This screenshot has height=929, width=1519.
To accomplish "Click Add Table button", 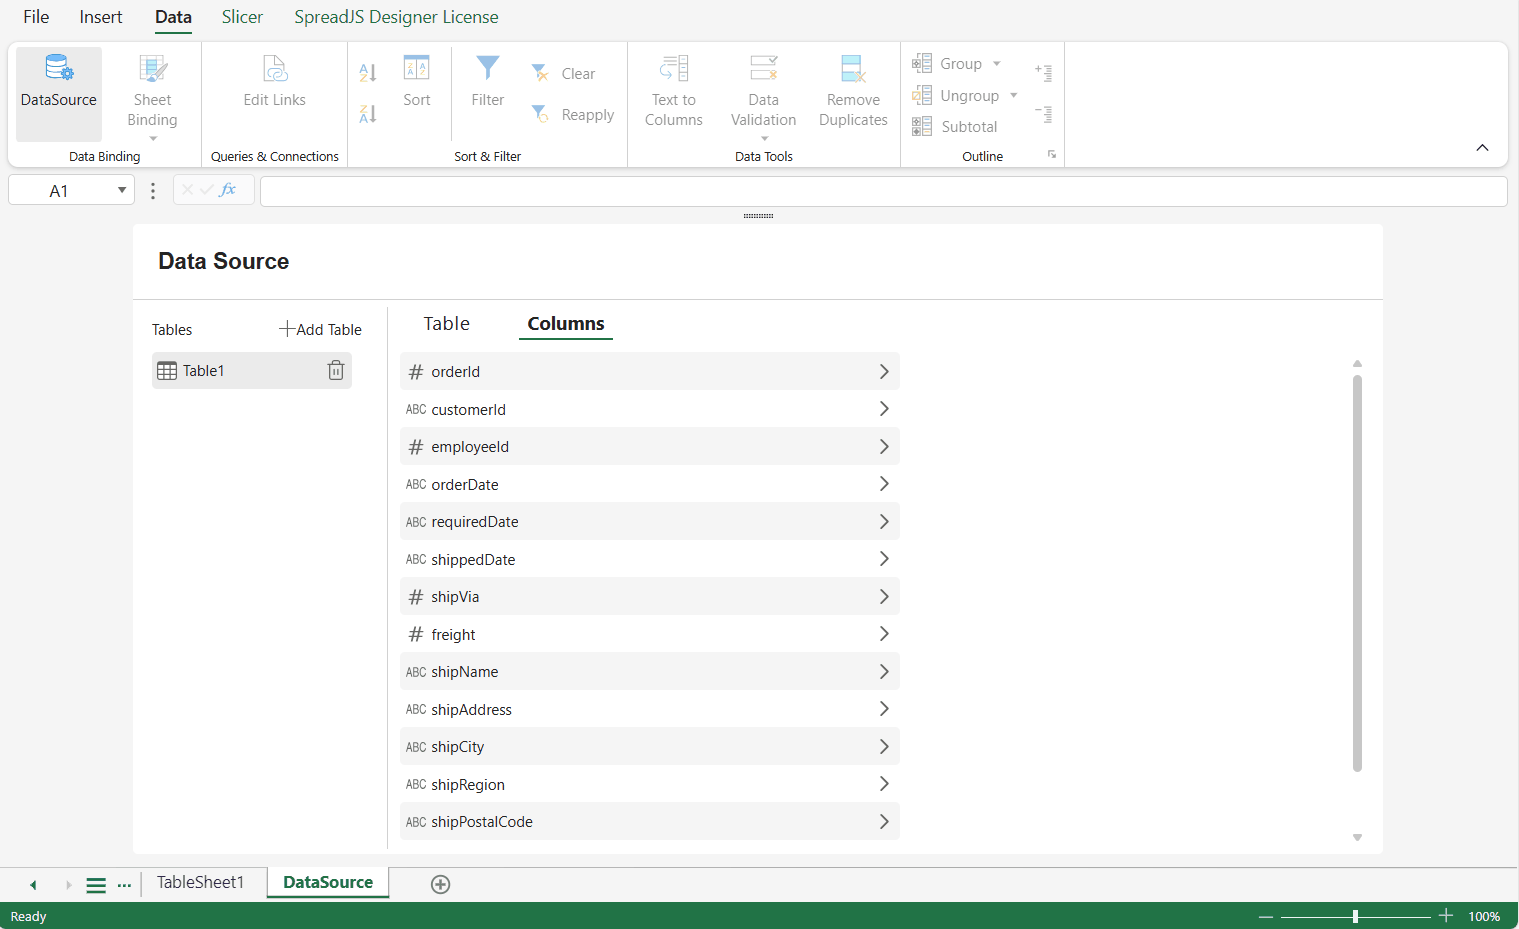I will (320, 329).
